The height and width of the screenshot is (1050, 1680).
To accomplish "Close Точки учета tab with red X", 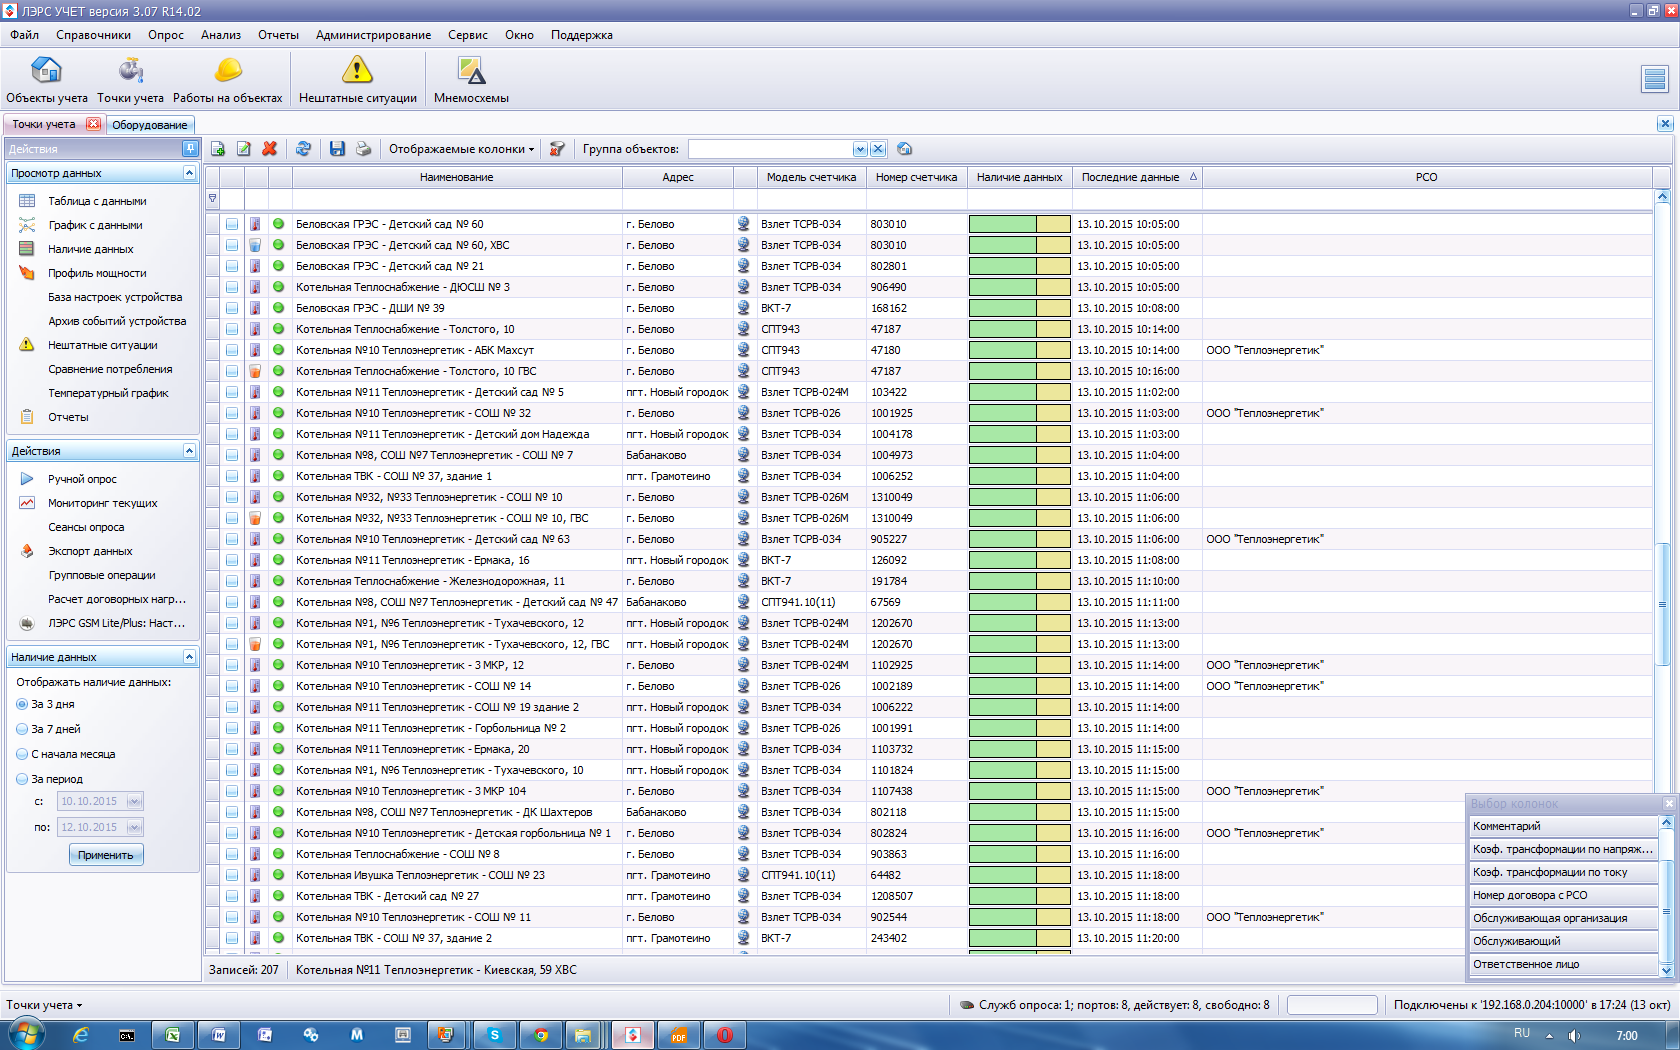I will [x=93, y=124].
